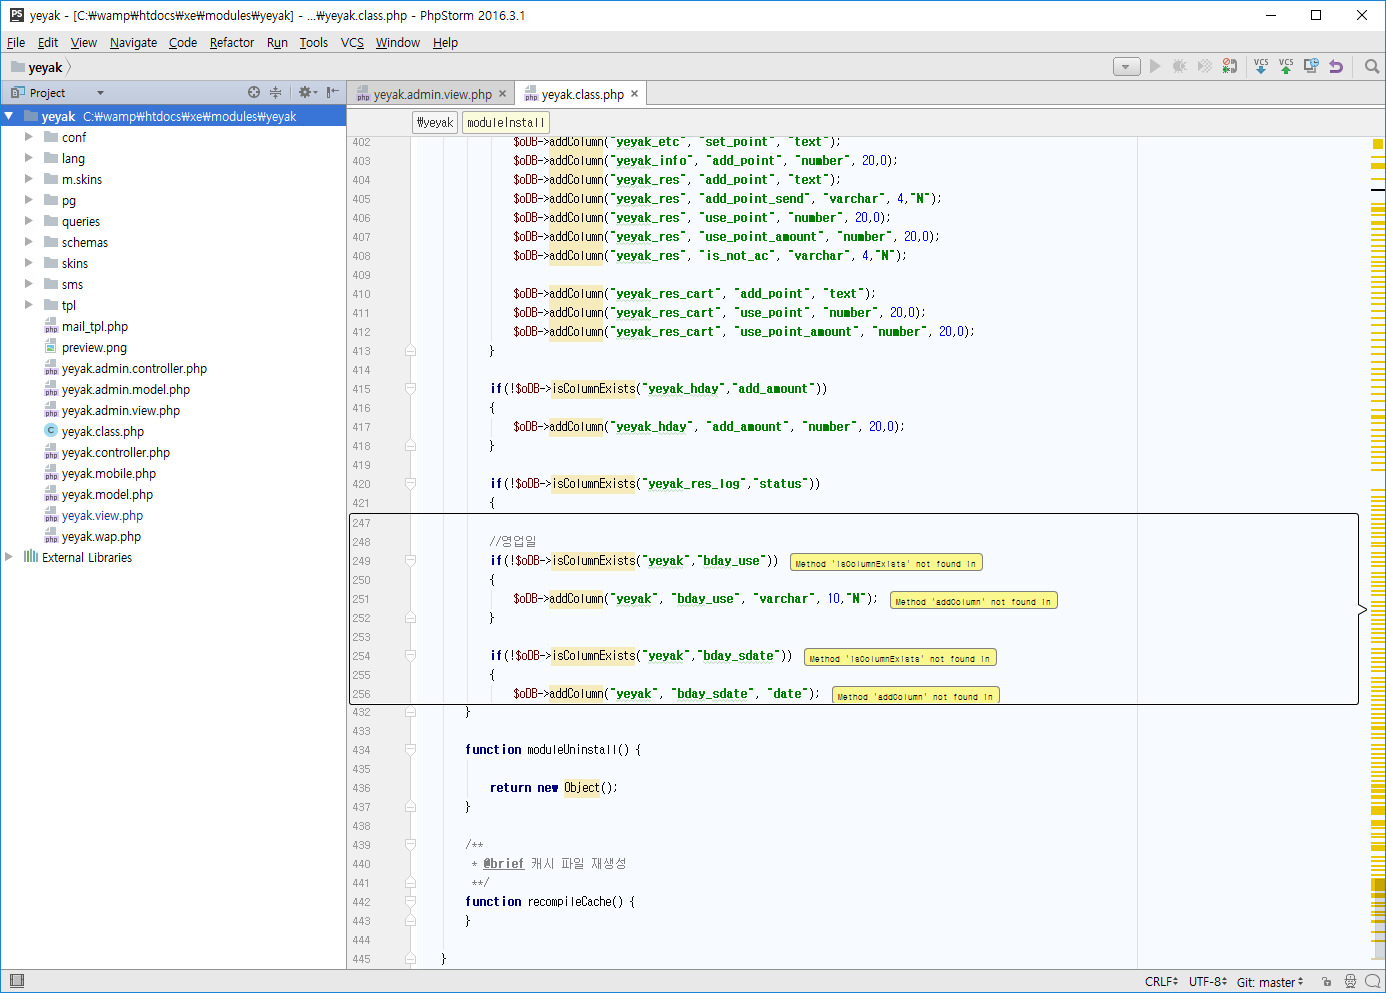Image resolution: width=1386 pixels, height=993 pixels.
Task: Open the run configuration dropdown
Action: [1127, 67]
